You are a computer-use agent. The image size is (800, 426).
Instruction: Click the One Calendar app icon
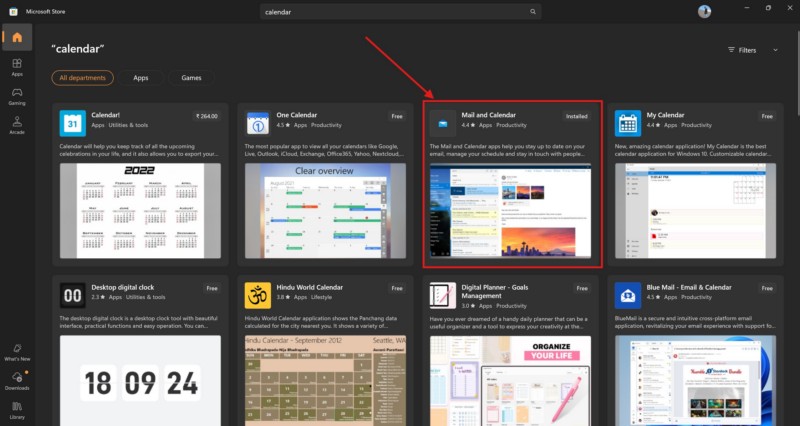(257, 122)
